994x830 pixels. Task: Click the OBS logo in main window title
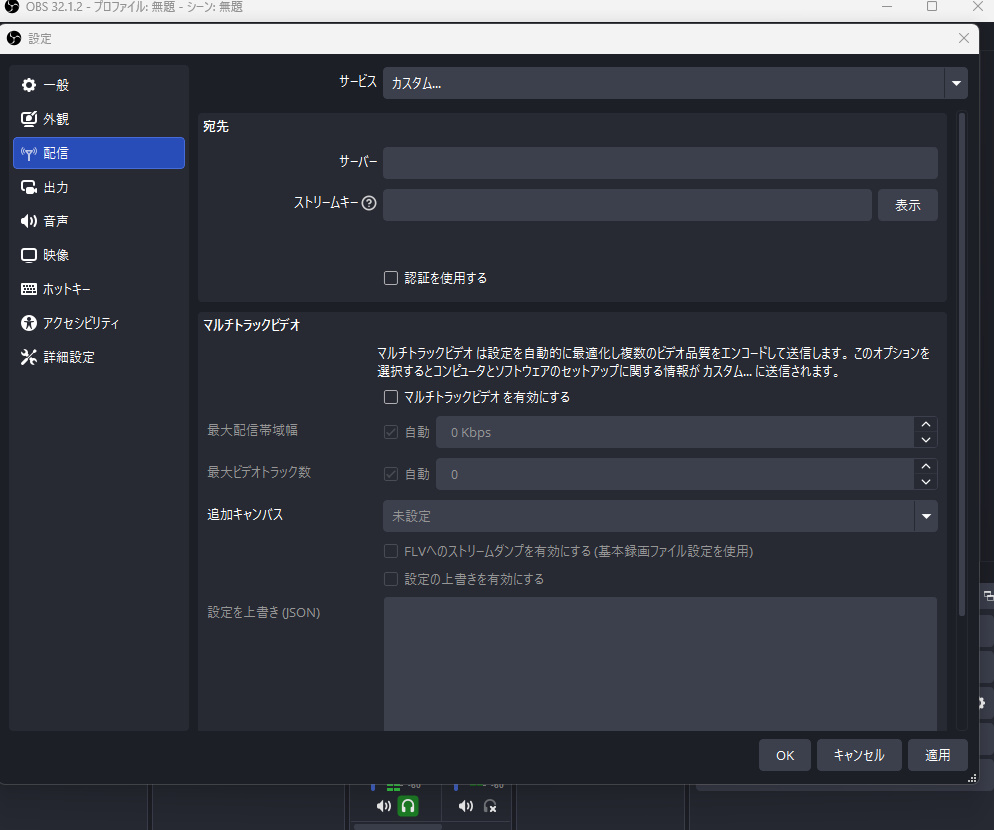coord(12,6)
